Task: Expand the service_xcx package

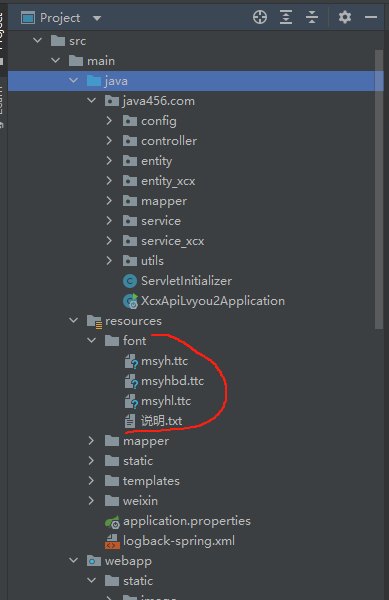Action: (109, 240)
